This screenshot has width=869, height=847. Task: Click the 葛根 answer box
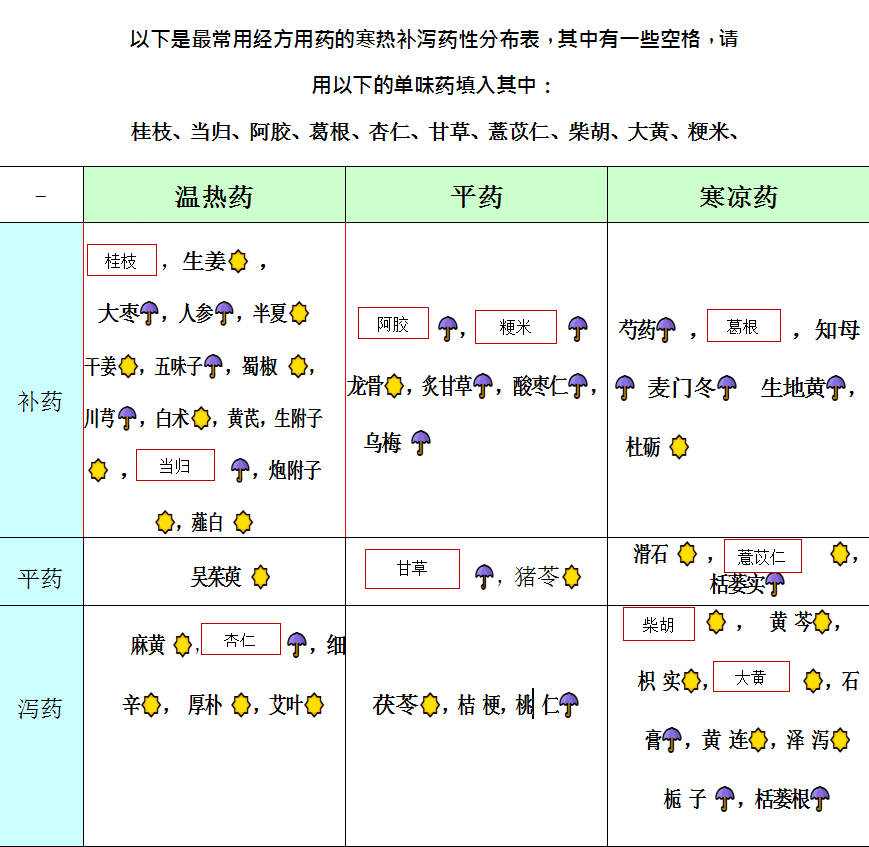[x=744, y=326]
